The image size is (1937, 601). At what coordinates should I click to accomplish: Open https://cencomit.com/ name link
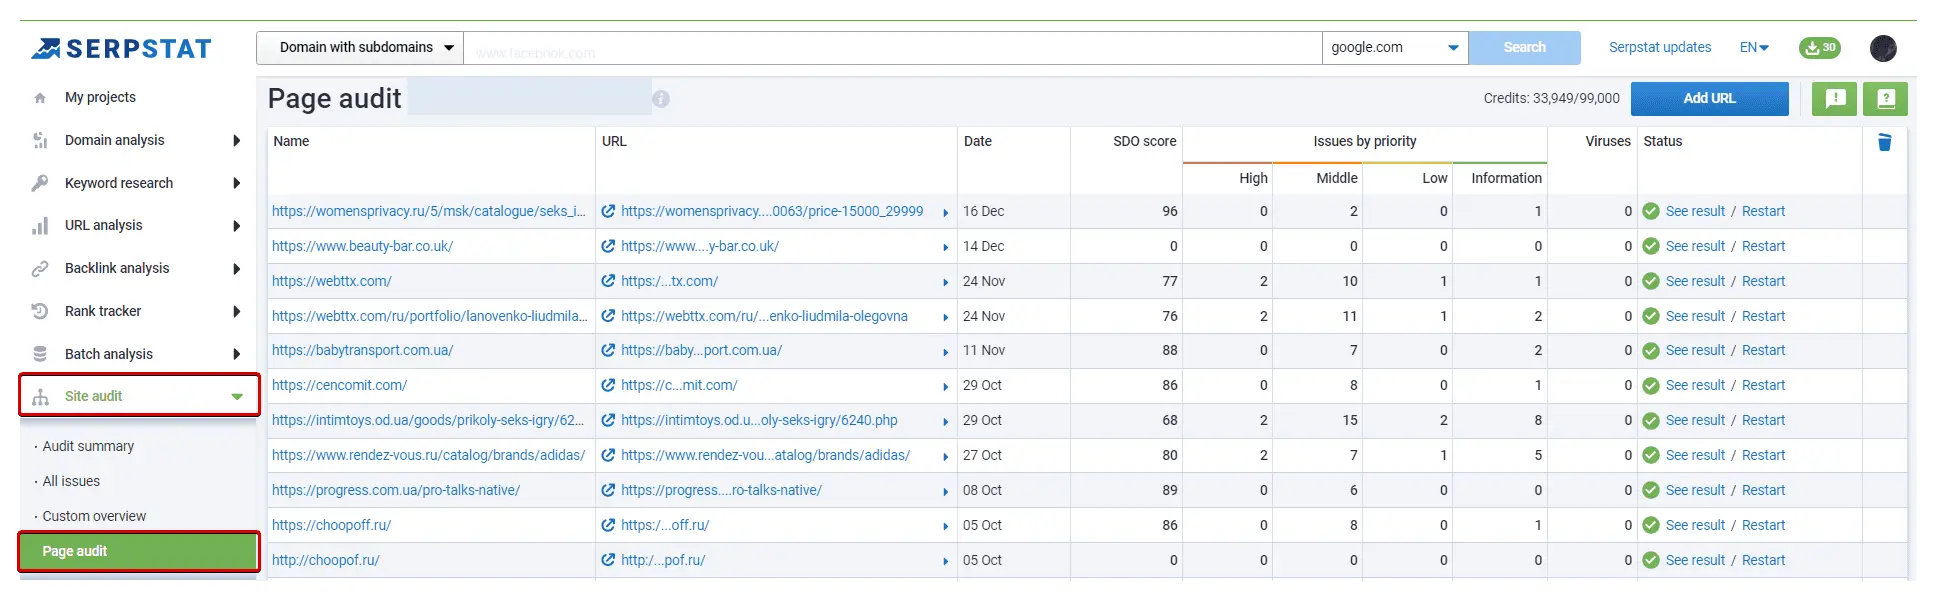tap(339, 385)
